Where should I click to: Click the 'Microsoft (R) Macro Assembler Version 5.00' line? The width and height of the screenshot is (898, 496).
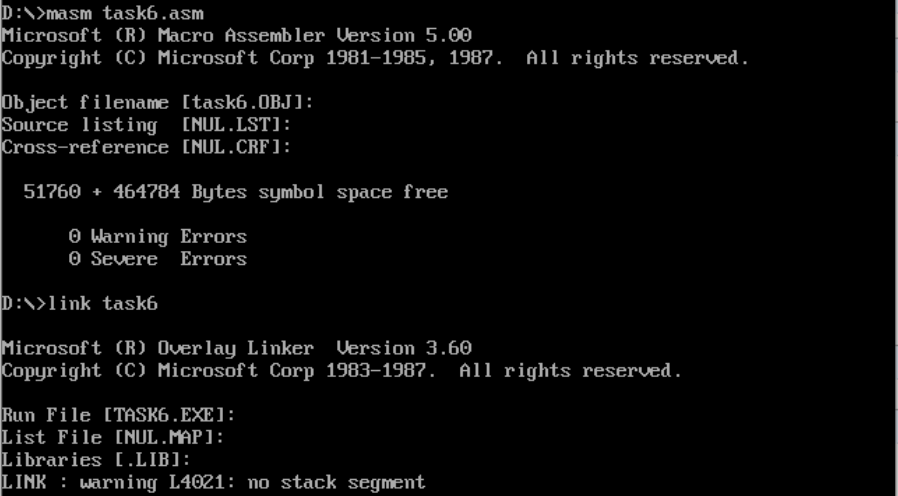pos(236,36)
